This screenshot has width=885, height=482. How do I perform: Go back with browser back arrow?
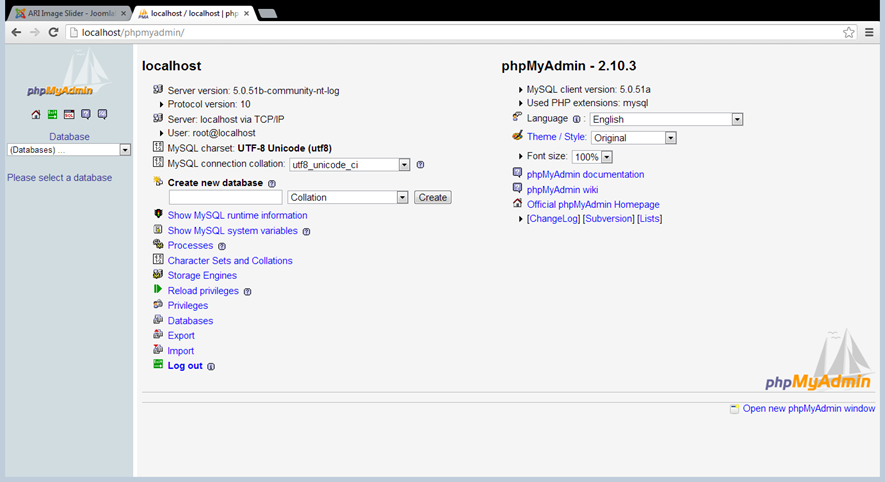click(16, 33)
